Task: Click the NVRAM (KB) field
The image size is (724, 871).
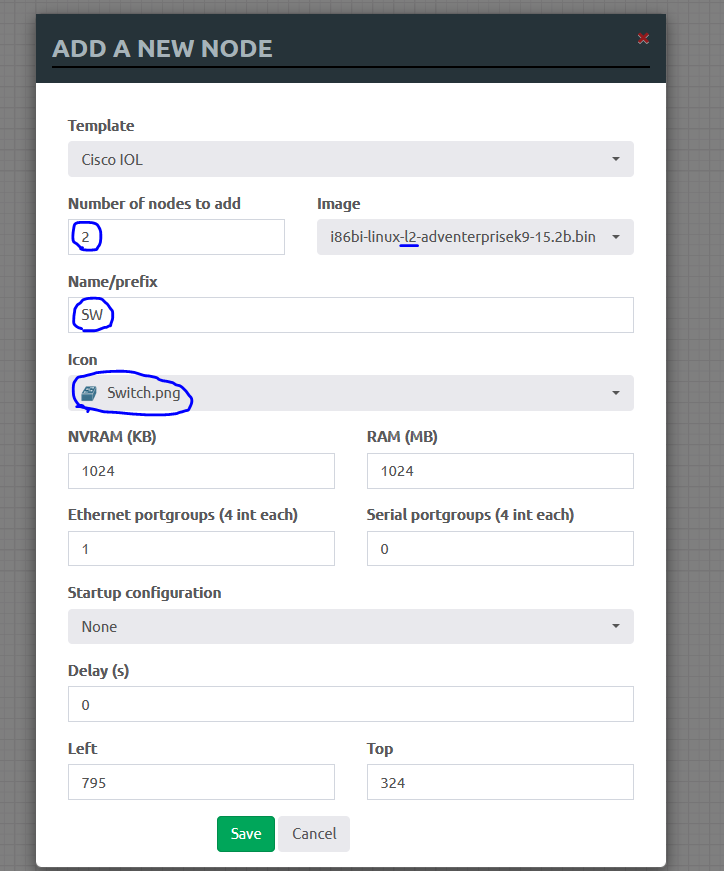Action: [x=201, y=471]
